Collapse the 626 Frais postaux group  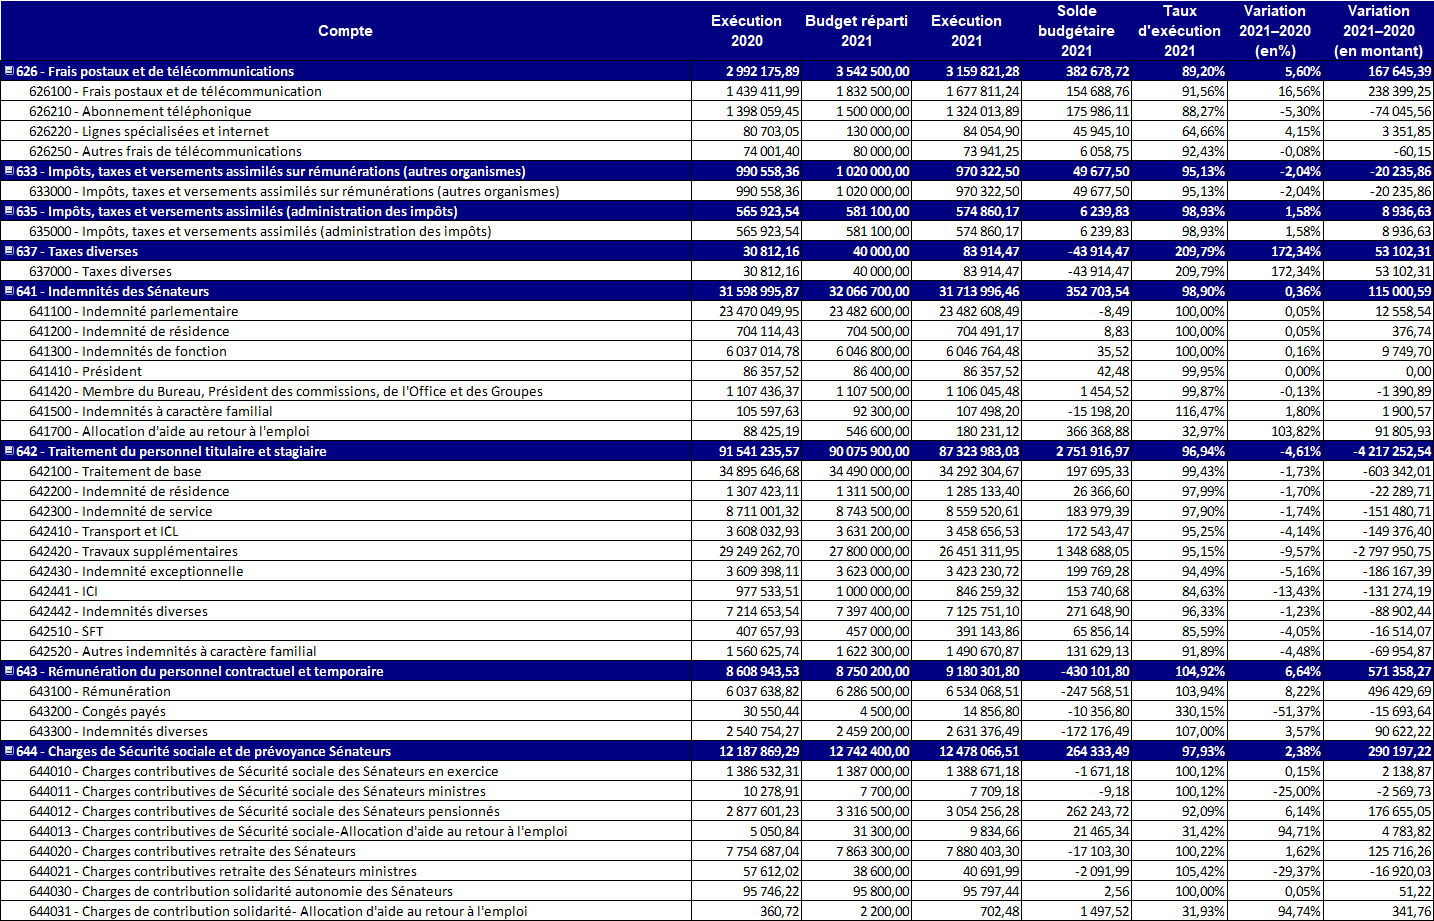(9, 71)
